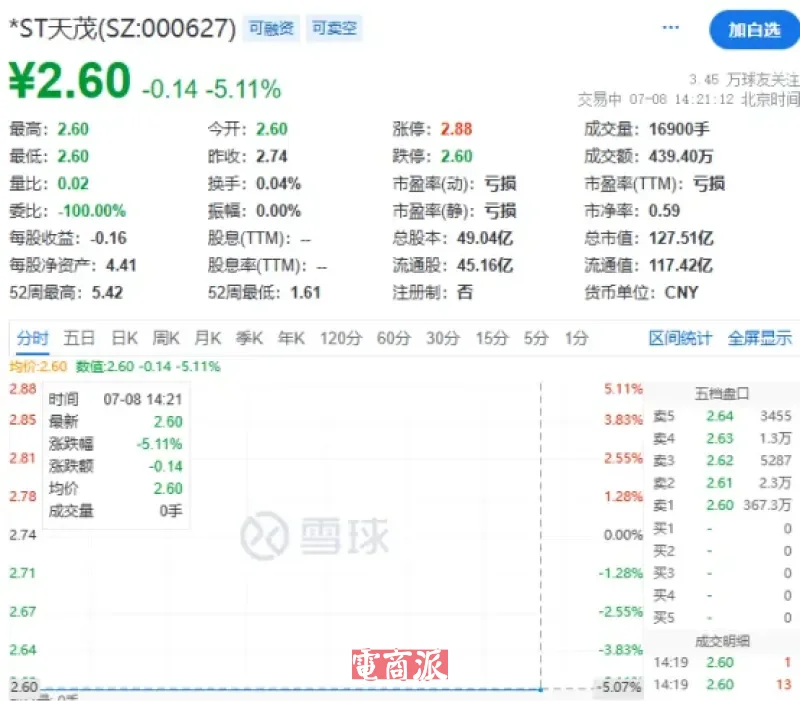Select the 卖5 order row at 2.64
800x702 pixels.
click(x=722, y=416)
